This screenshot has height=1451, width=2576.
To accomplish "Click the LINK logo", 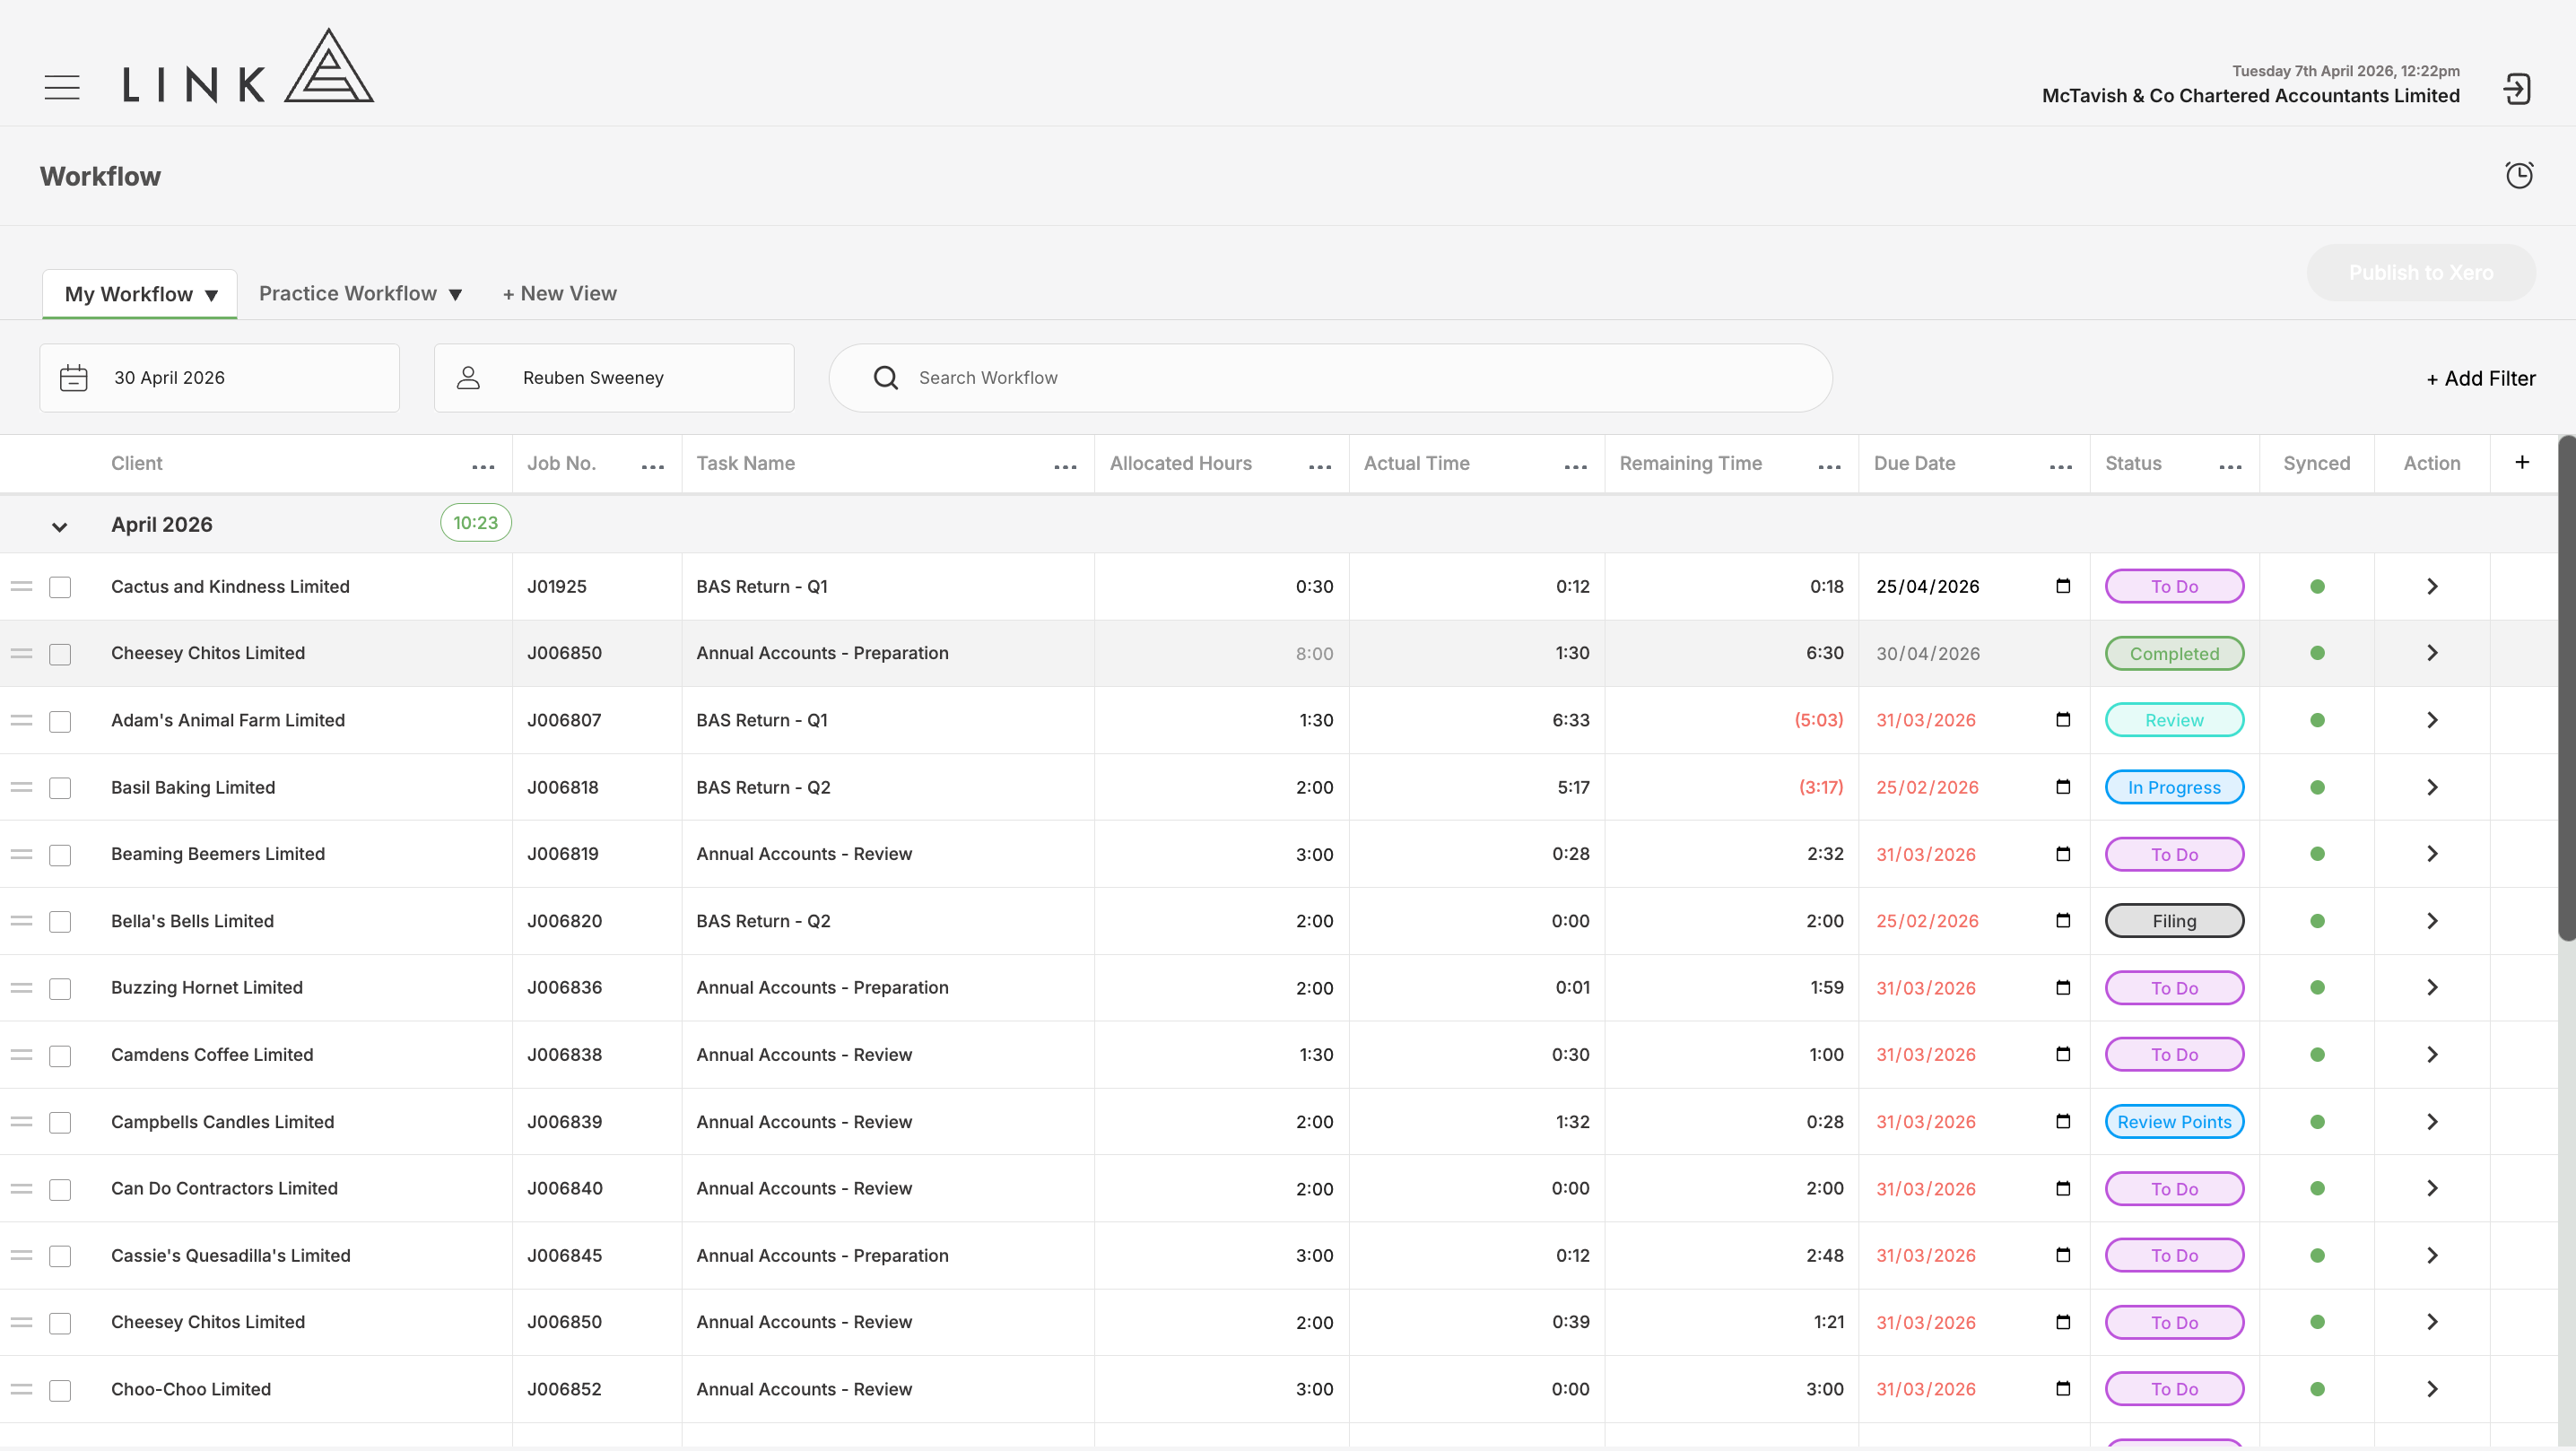I will 248,66.
